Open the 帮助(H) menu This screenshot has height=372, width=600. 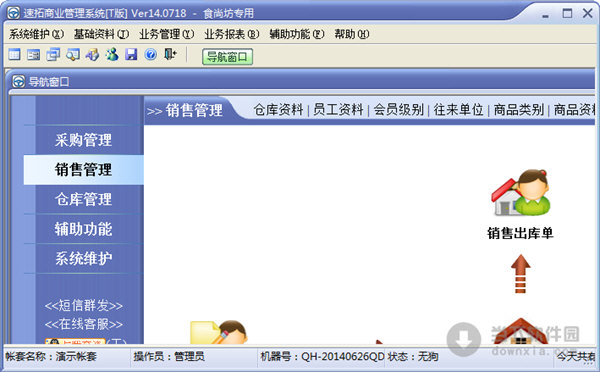[x=352, y=34]
